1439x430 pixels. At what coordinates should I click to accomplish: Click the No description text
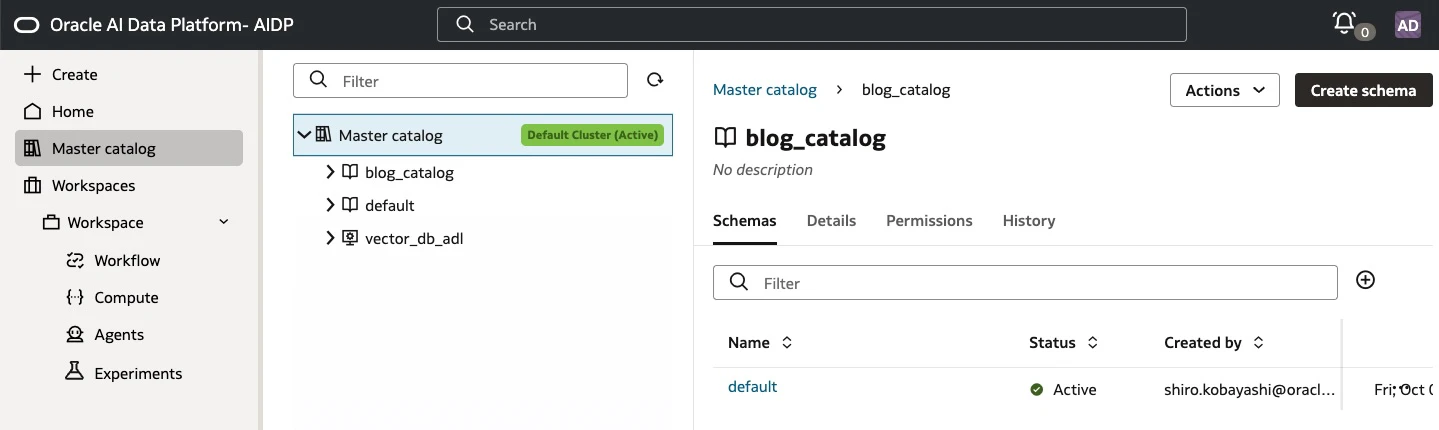[x=763, y=169]
